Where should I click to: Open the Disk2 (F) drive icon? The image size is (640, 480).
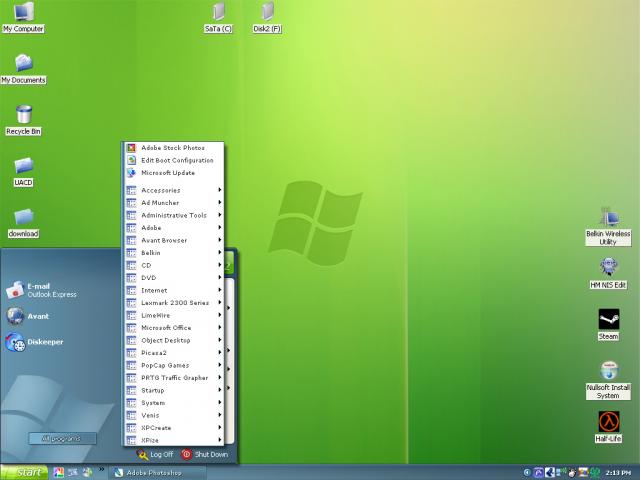pos(267,17)
